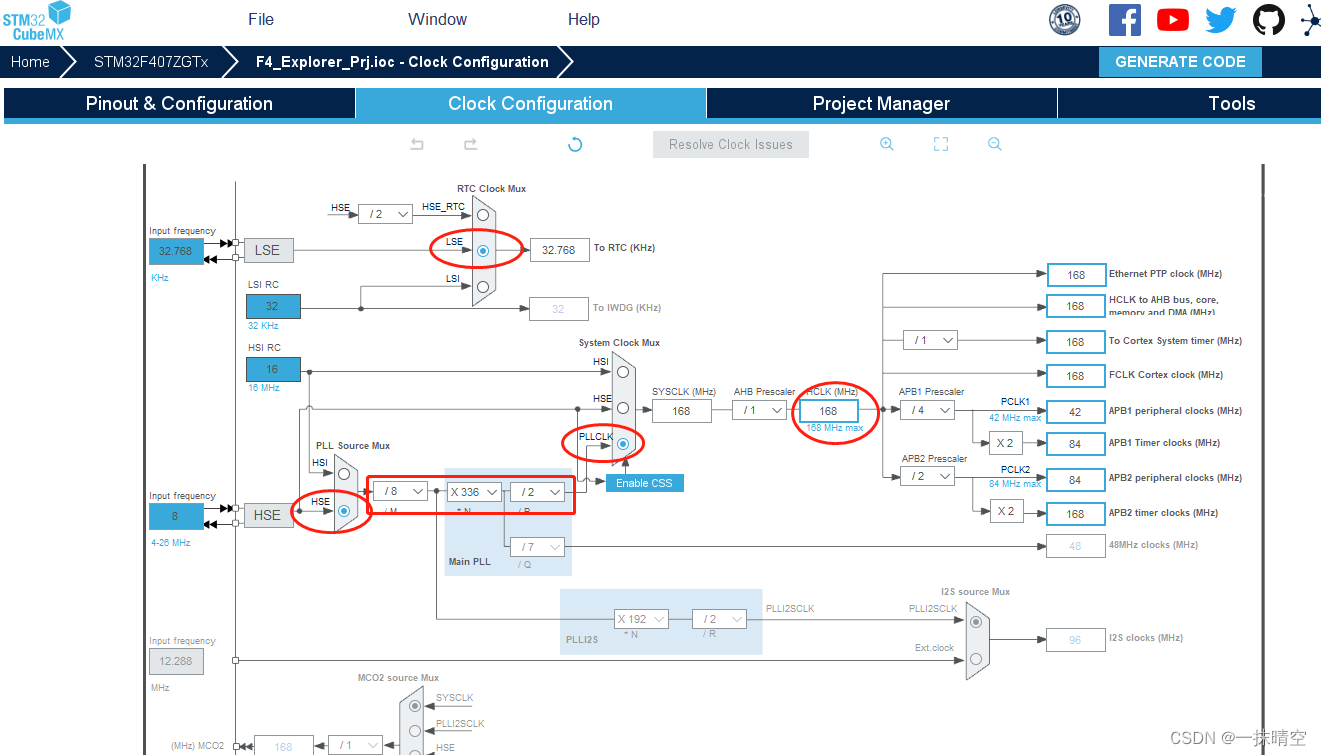Open the X 336 N multiplier dropdown
The width and height of the screenshot is (1321, 756).
(473, 491)
